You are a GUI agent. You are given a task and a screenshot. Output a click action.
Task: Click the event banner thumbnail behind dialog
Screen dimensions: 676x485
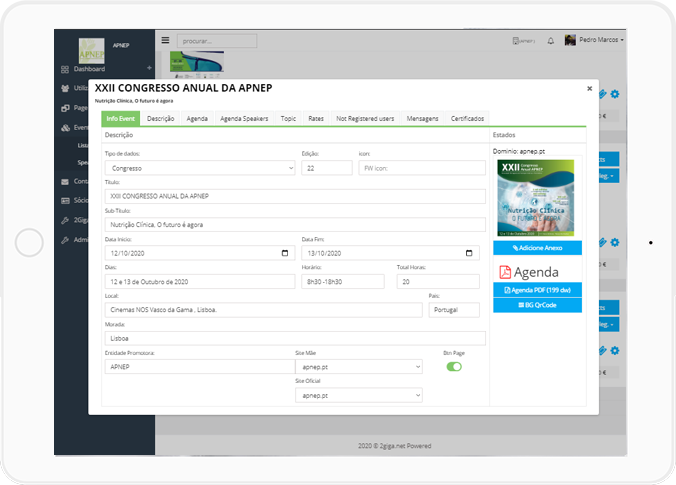197,62
